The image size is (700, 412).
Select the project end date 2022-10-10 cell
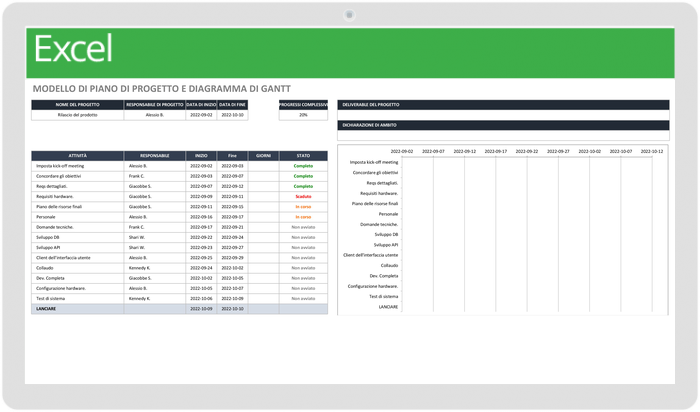click(x=232, y=115)
